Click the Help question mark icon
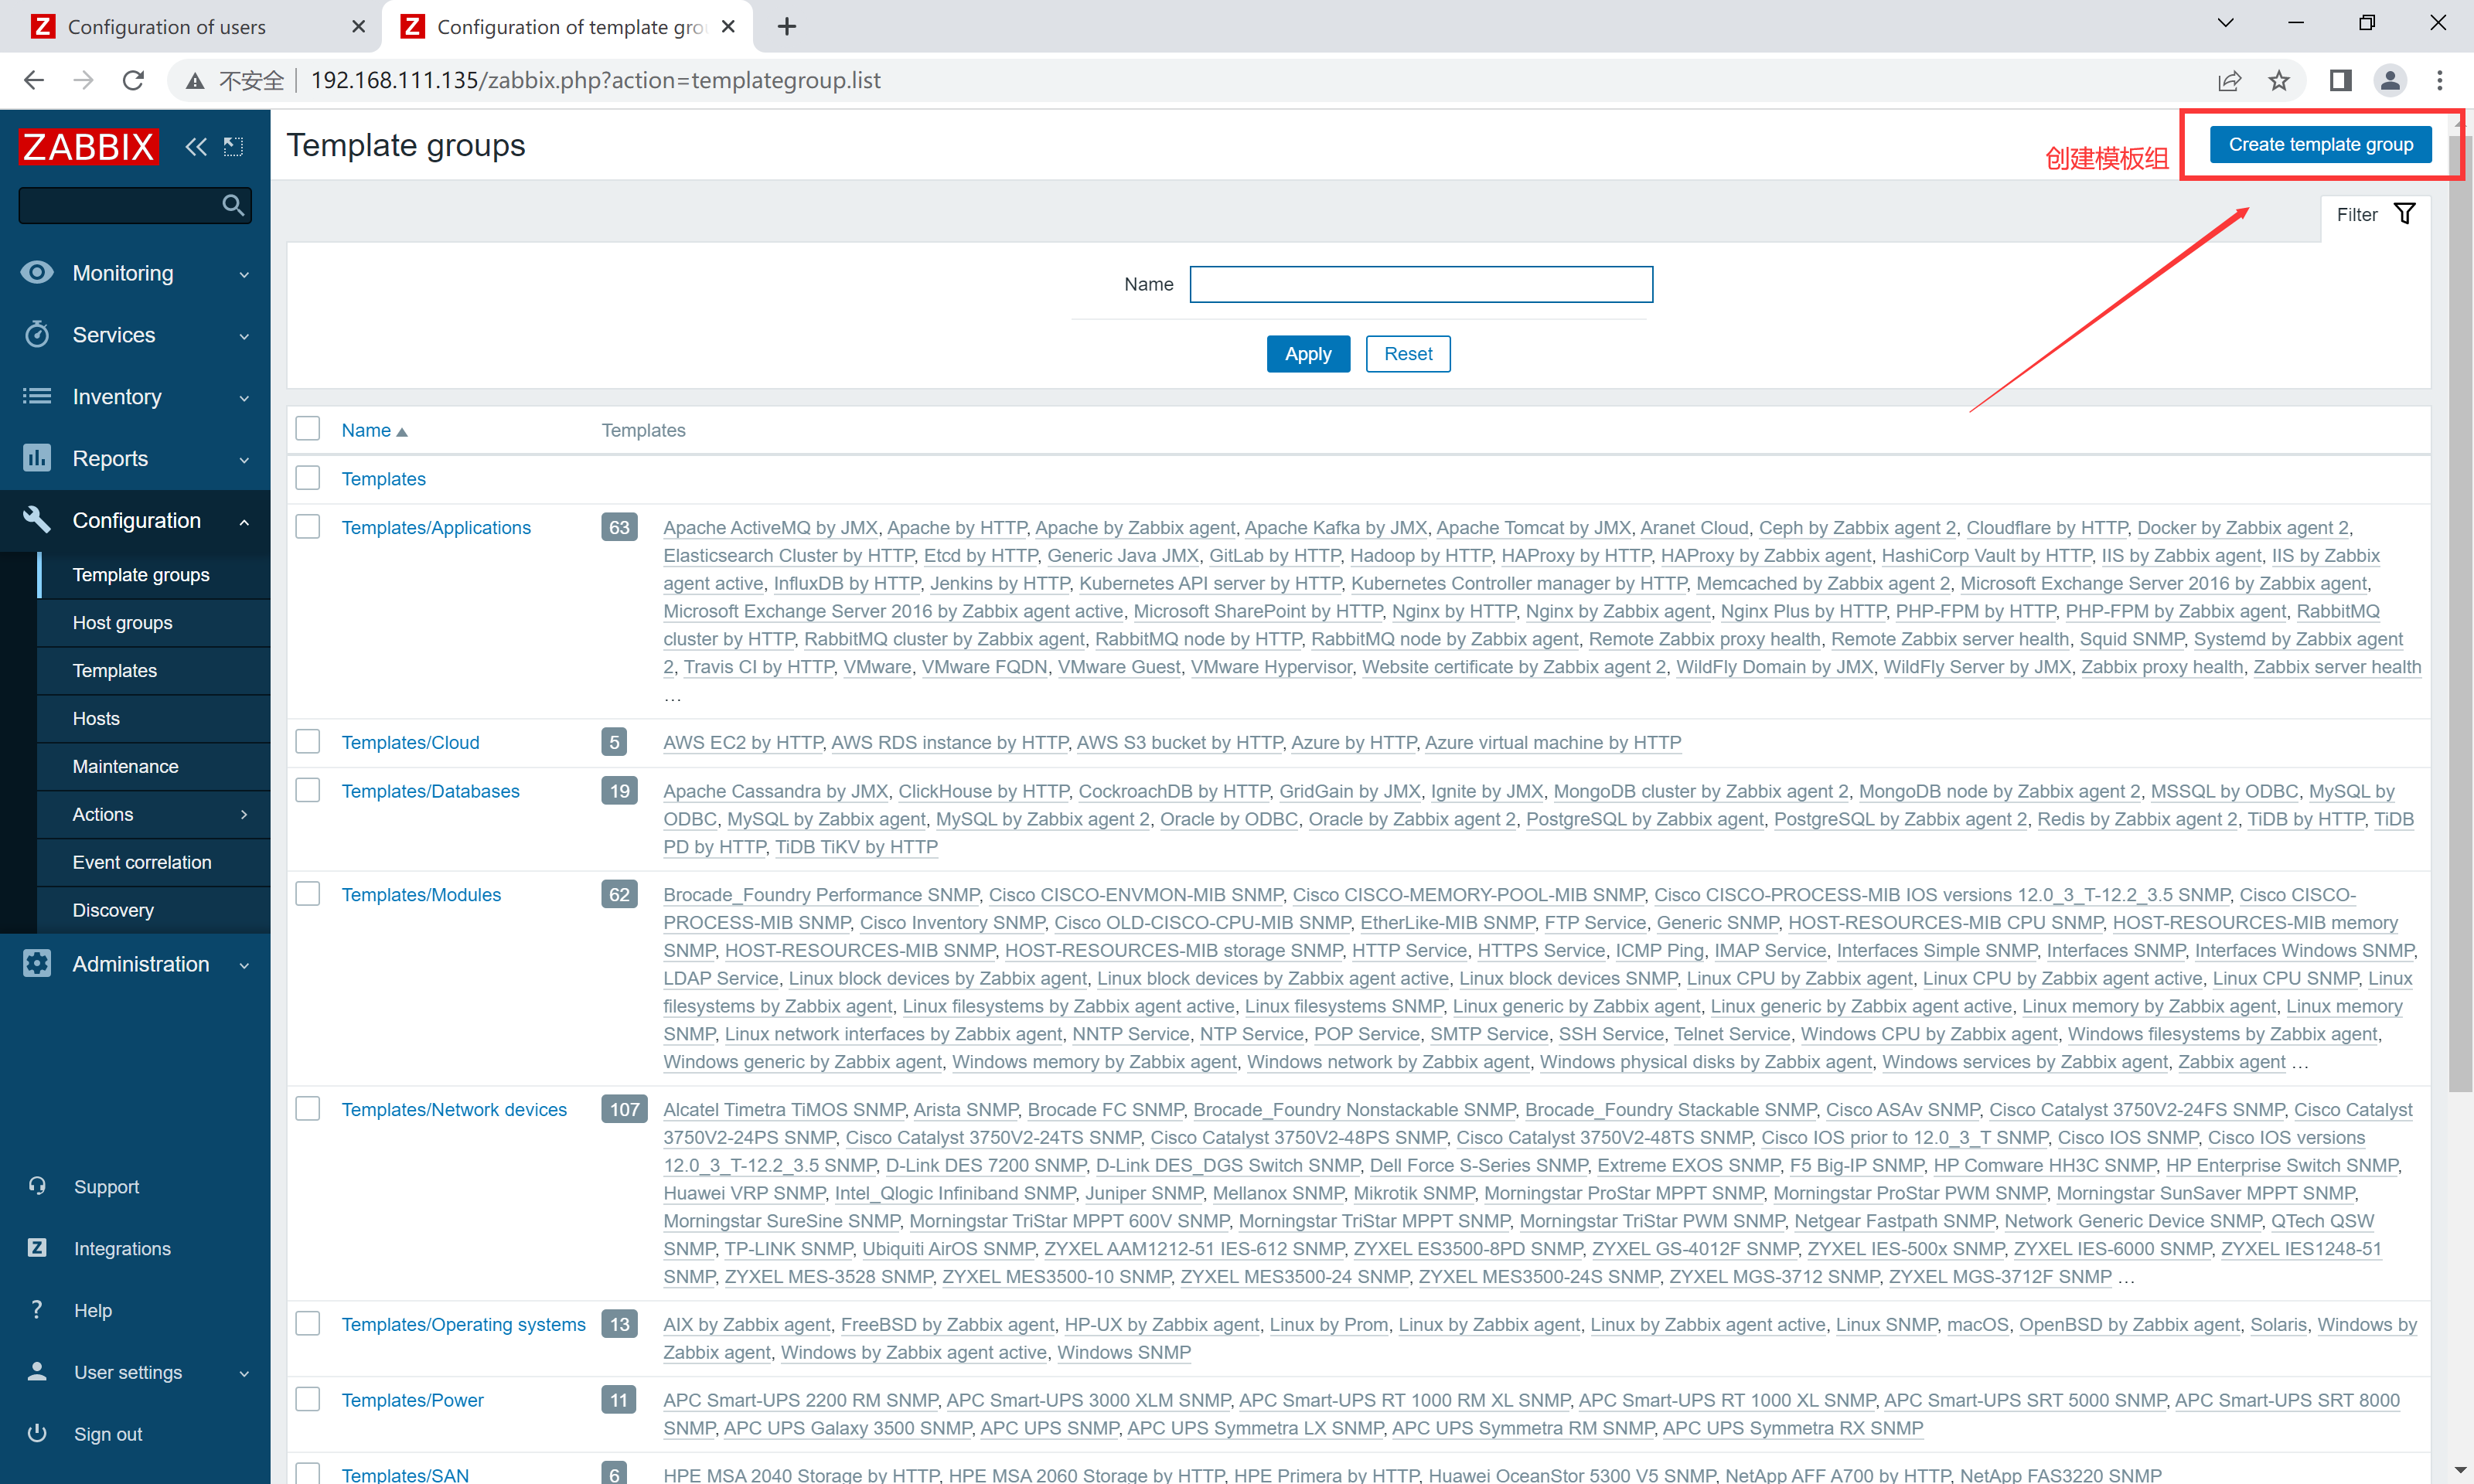The height and width of the screenshot is (1484, 2474). pyautogui.click(x=37, y=1309)
